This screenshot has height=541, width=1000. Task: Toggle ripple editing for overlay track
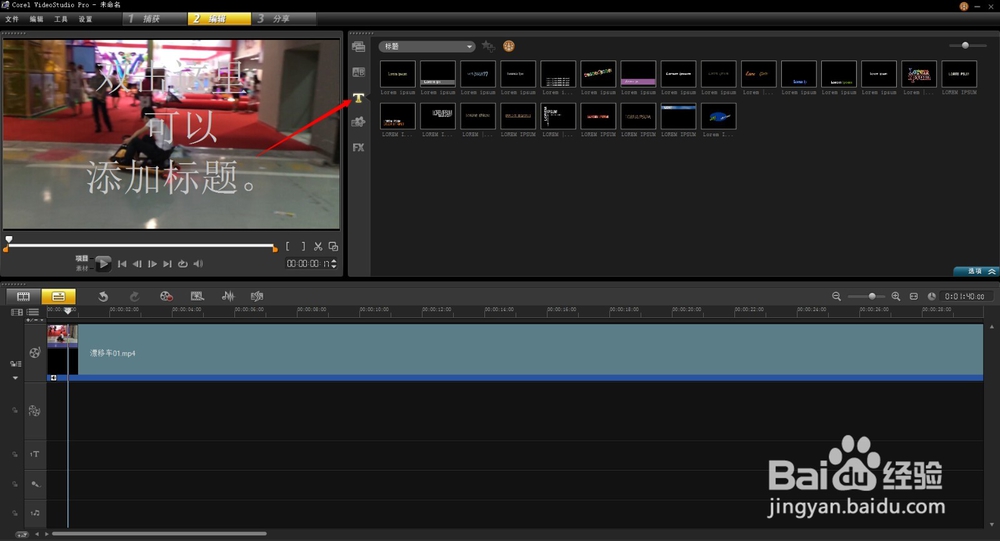tap(15, 411)
